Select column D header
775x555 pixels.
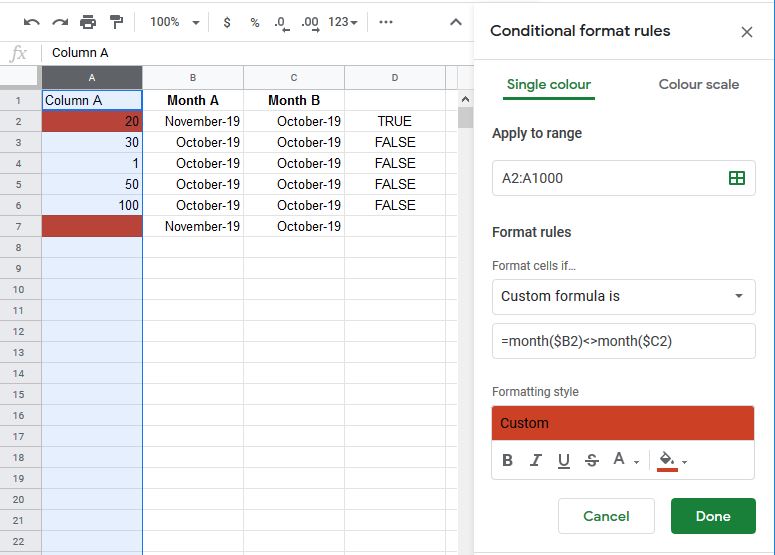(x=394, y=78)
